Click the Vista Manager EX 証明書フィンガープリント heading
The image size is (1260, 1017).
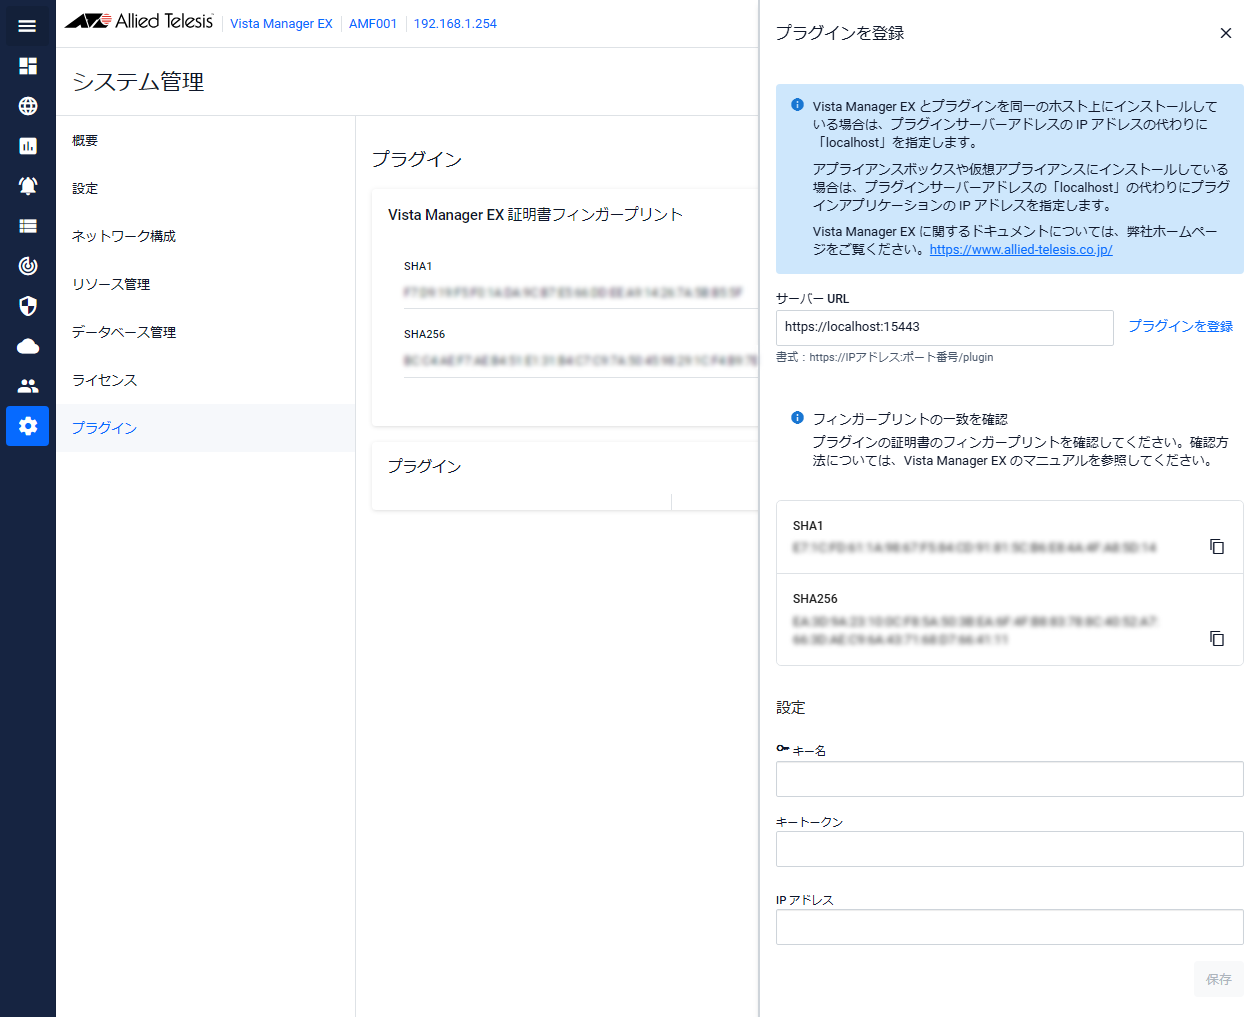(x=535, y=215)
